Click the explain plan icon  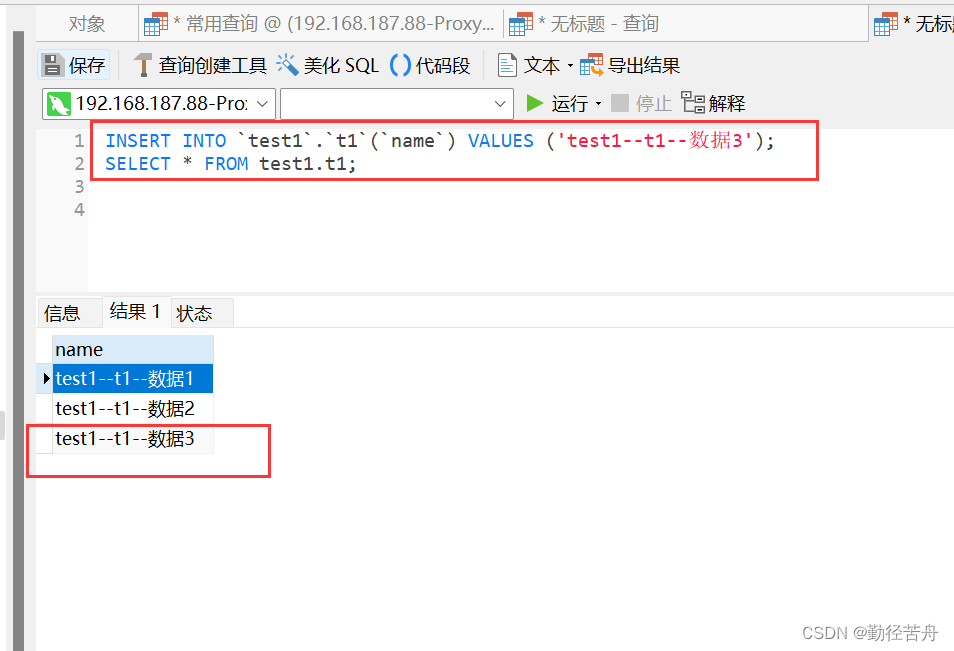point(693,102)
